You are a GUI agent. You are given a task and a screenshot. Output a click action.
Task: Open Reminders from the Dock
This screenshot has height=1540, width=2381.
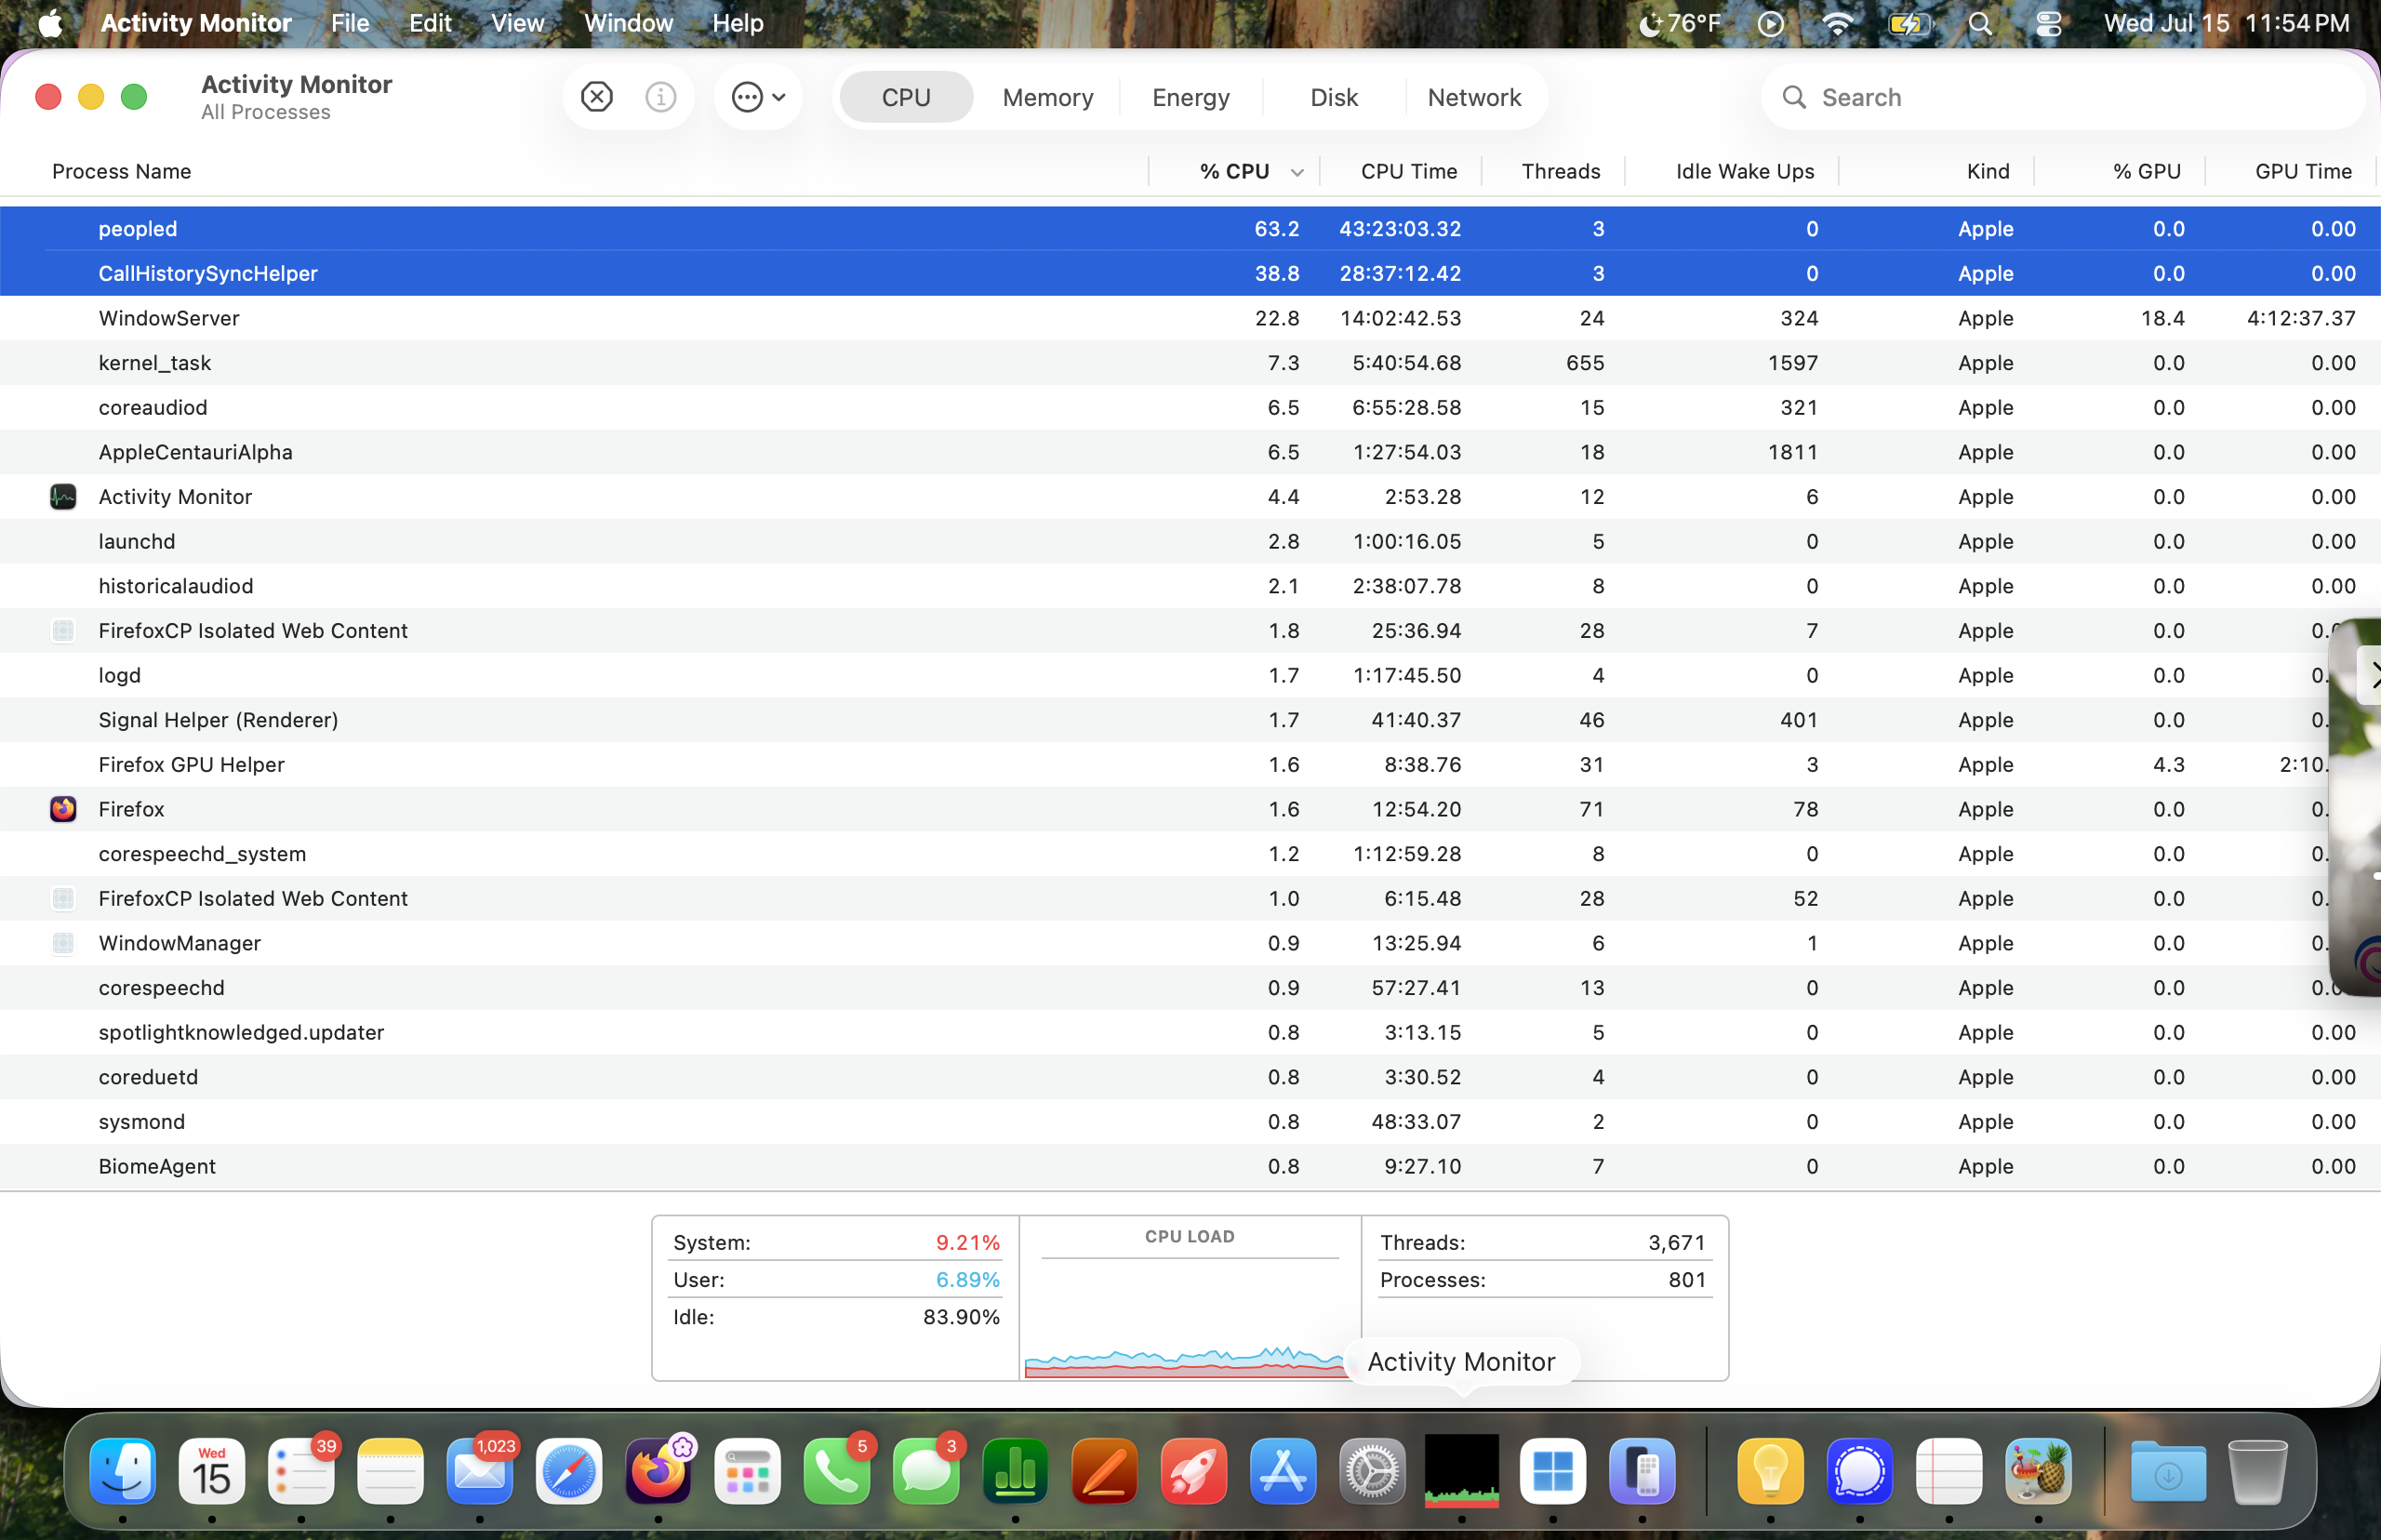pos(301,1470)
